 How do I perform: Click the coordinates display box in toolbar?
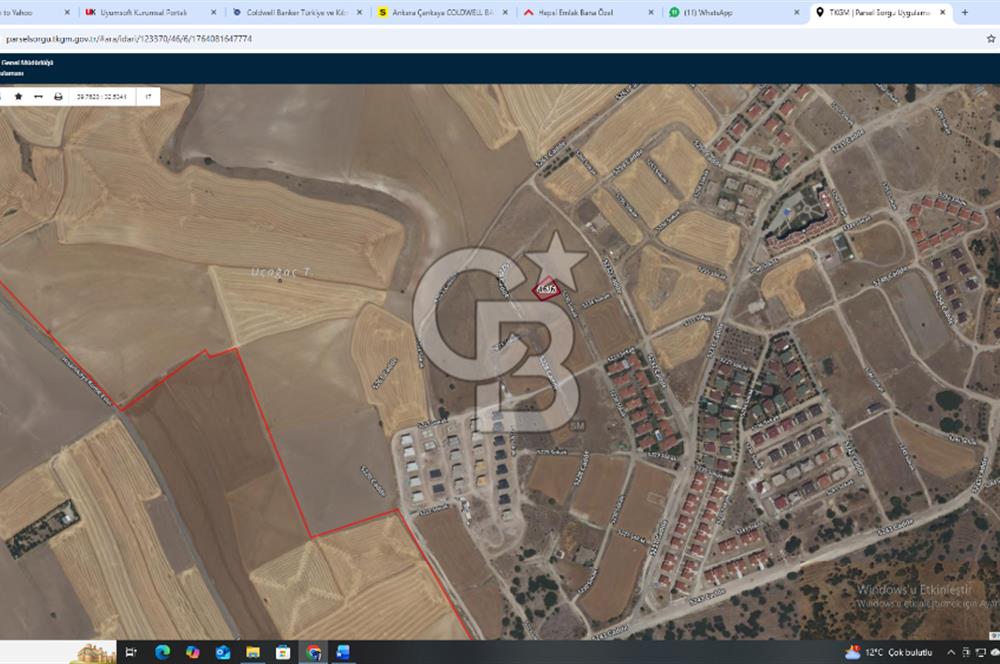tap(101, 97)
